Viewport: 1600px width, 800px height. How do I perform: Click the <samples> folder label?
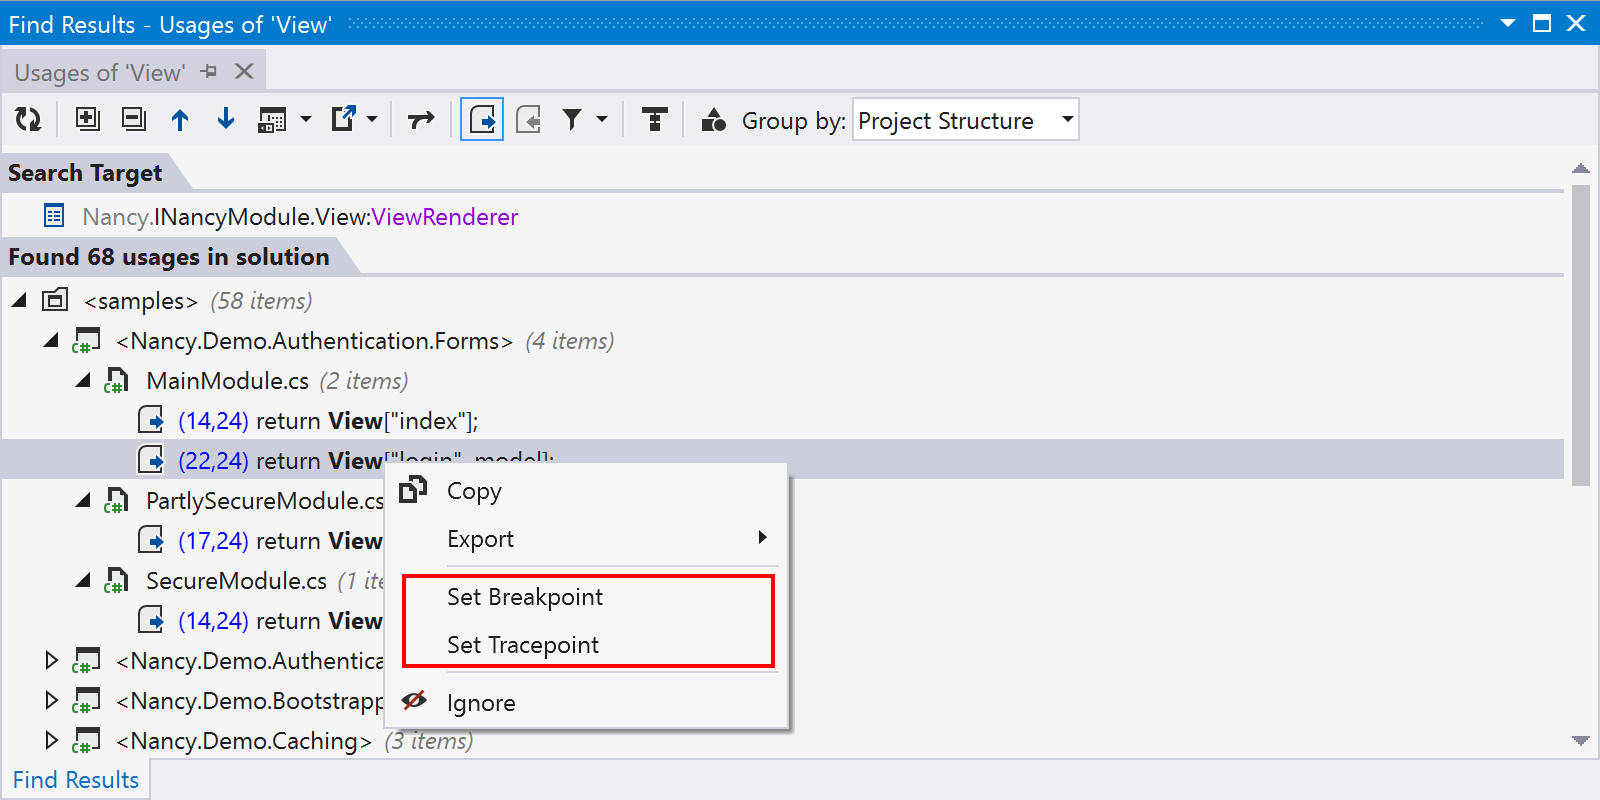point(141,301)
